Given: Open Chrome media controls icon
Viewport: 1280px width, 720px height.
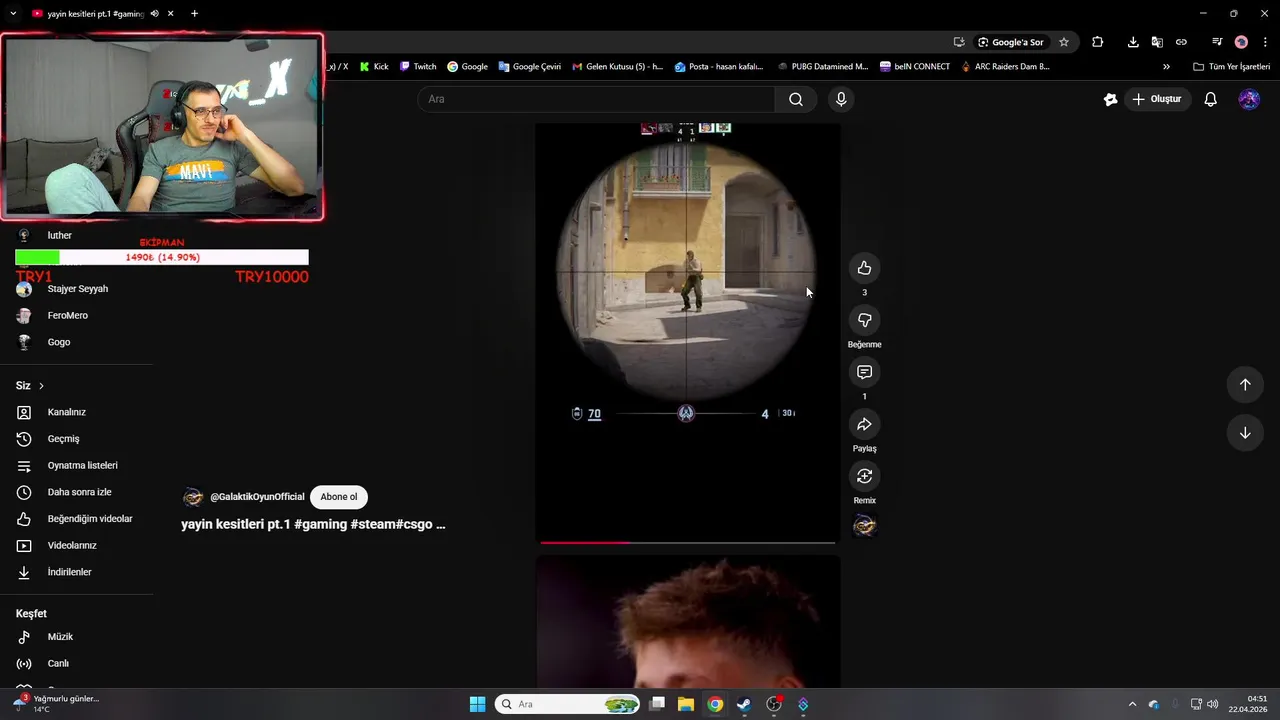Looking at the screenshot, I should 1217,42.
